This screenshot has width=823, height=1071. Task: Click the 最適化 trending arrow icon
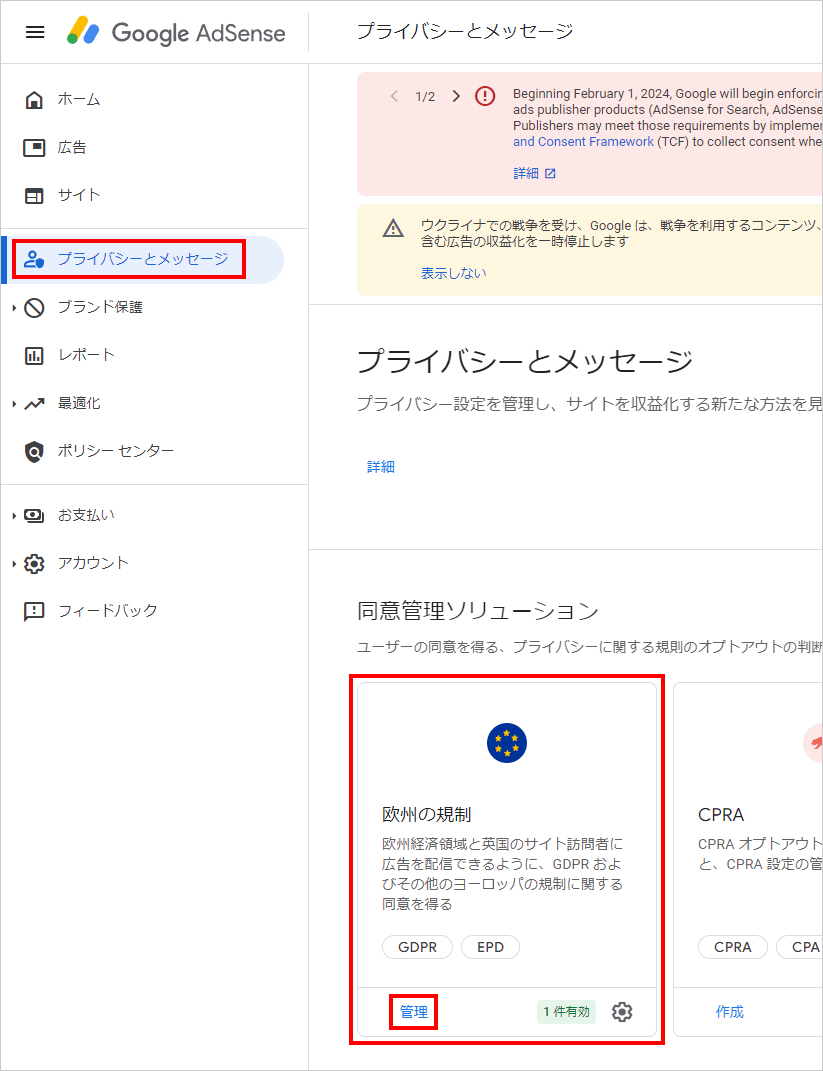[34, 404]
